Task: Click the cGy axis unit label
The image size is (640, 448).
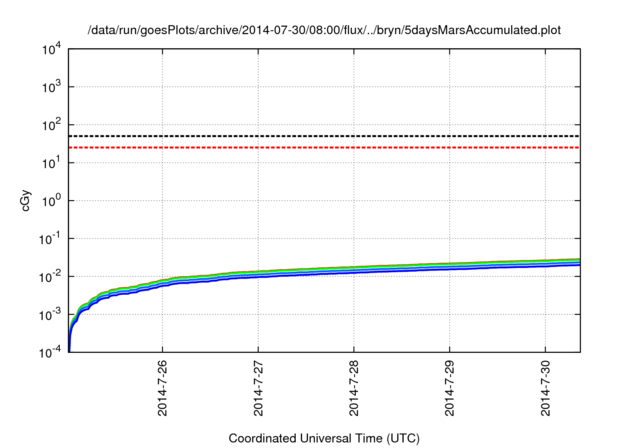Action: (25, 201)
